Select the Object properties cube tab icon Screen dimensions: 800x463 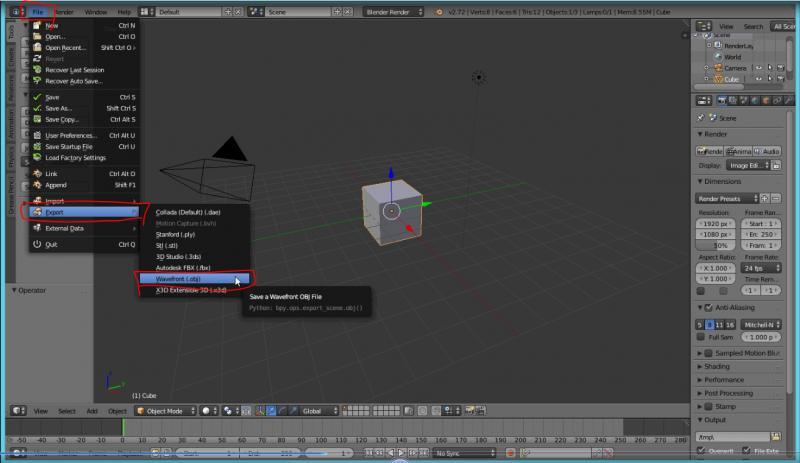coord(766,101)
